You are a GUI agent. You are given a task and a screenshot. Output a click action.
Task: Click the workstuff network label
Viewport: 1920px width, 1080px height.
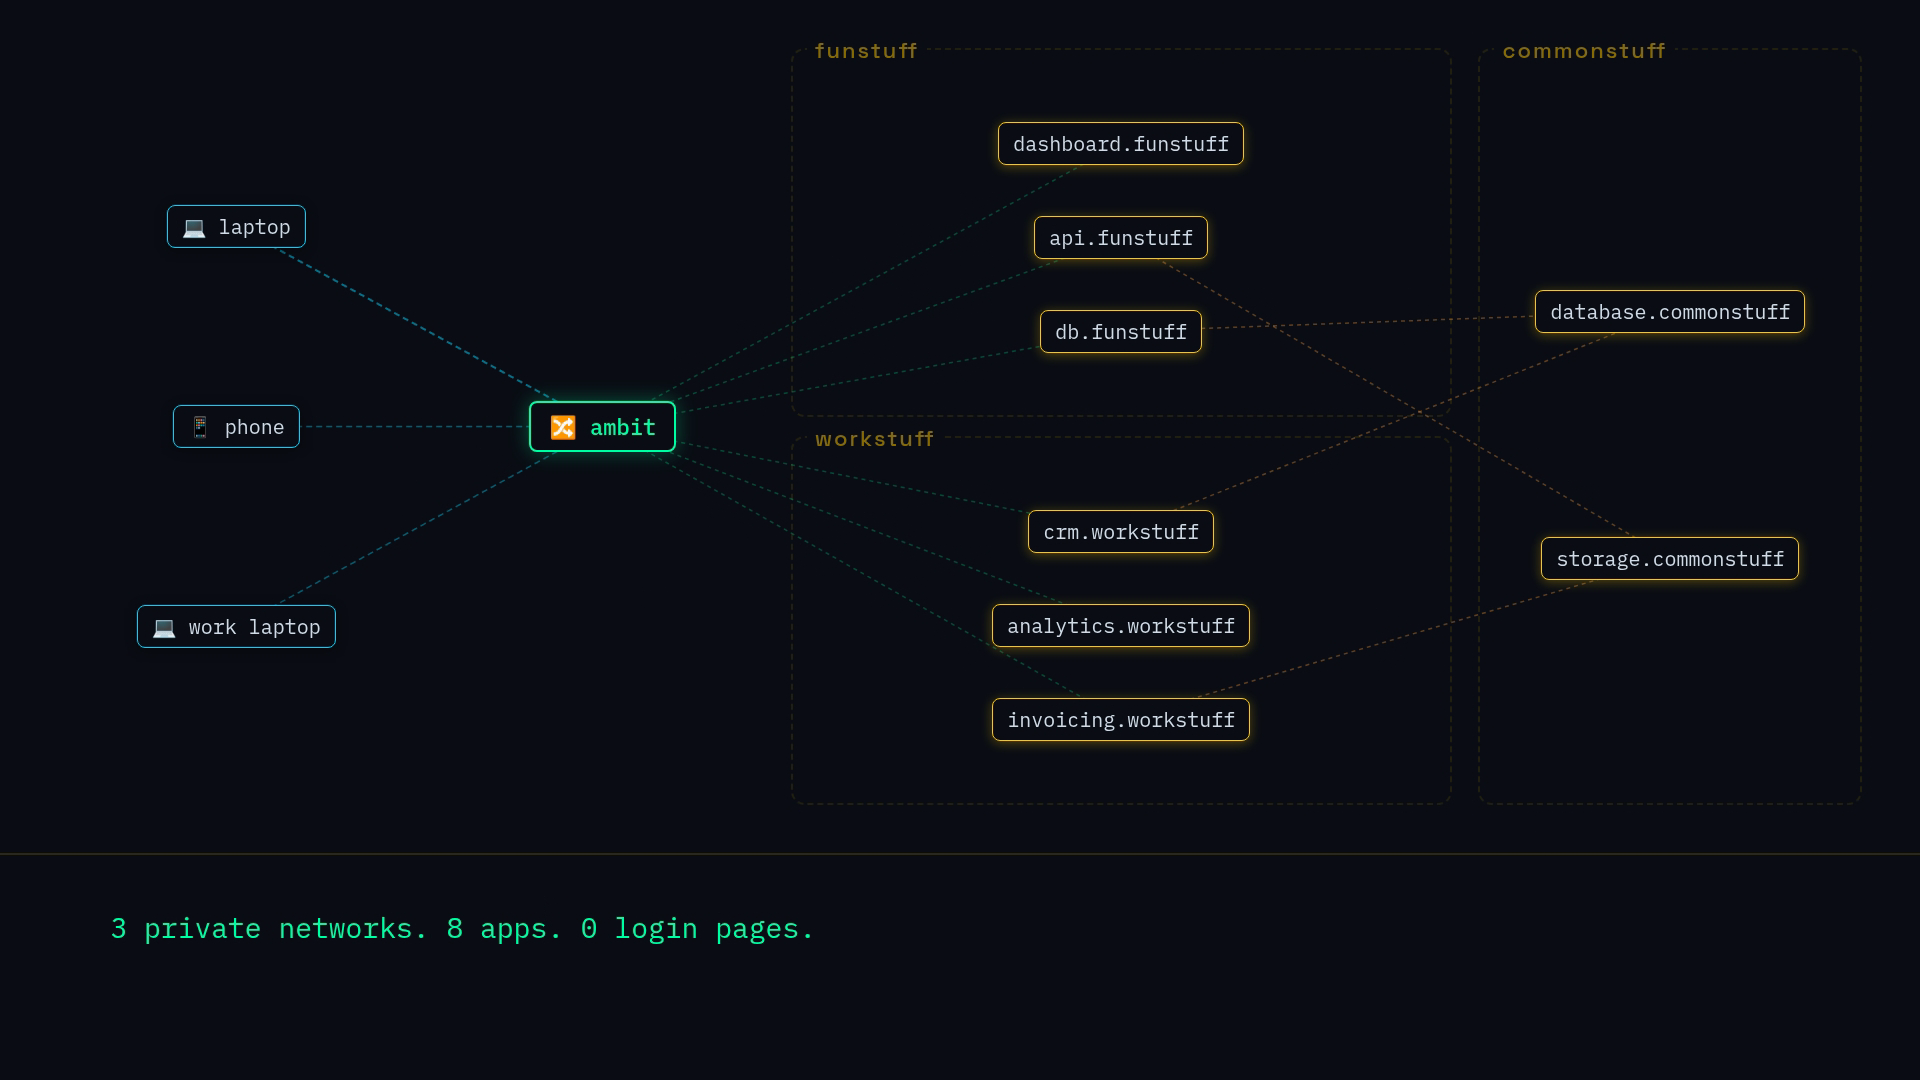874,439
